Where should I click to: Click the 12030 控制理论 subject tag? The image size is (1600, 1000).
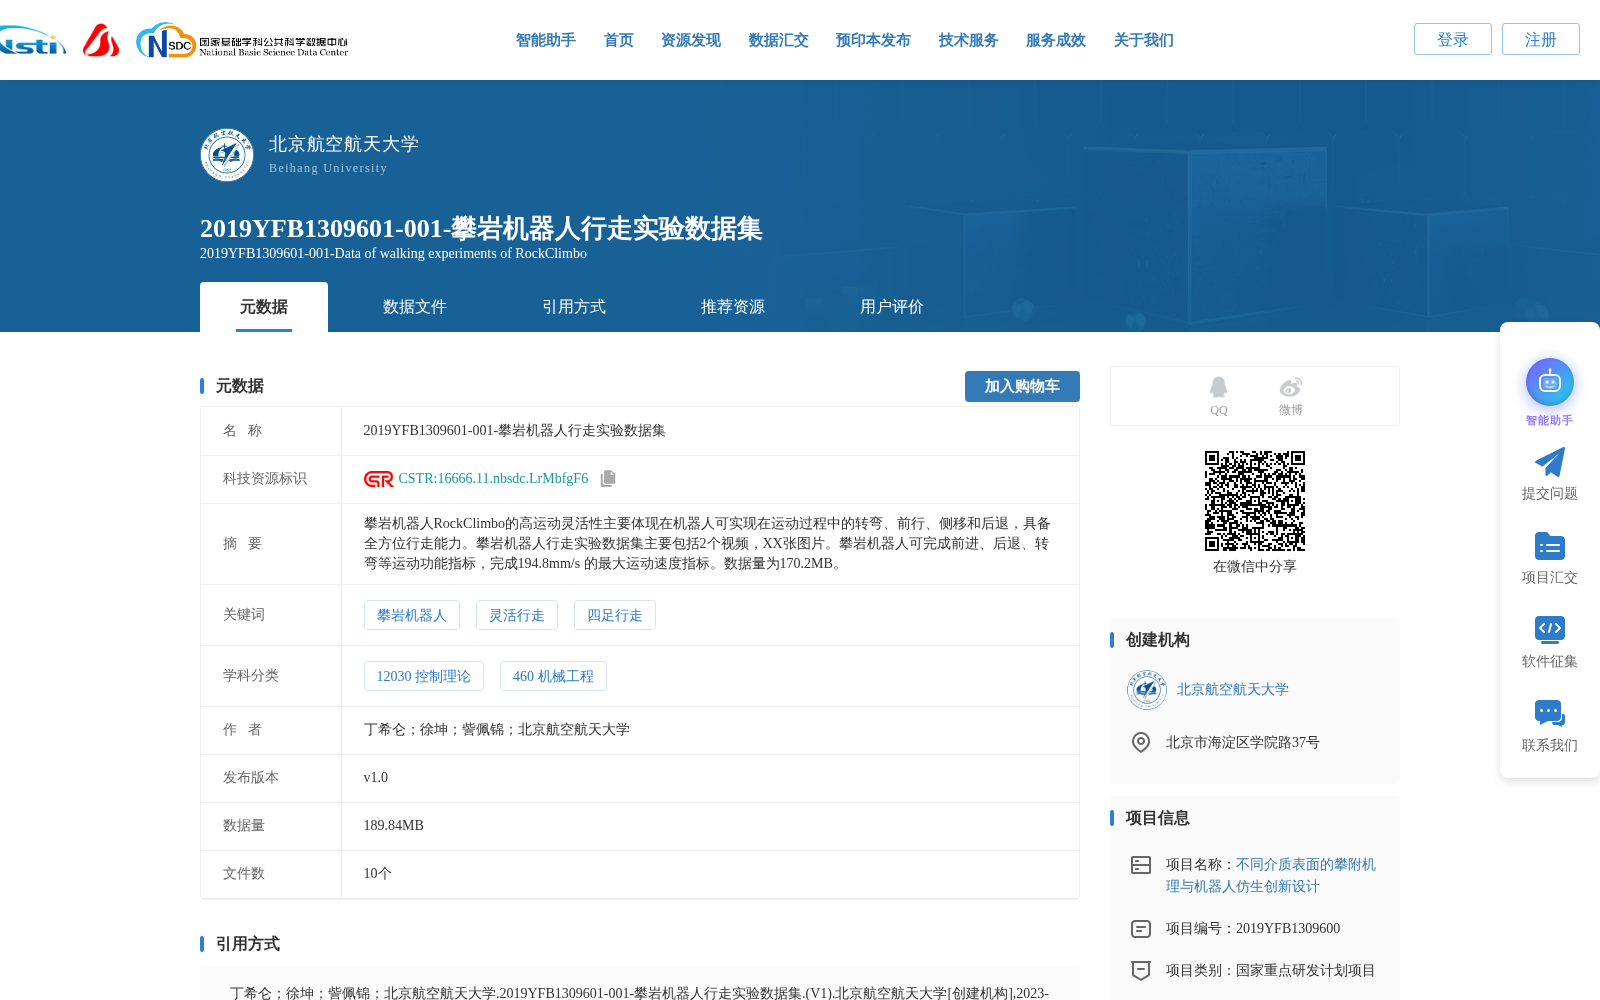coord(424,676)
